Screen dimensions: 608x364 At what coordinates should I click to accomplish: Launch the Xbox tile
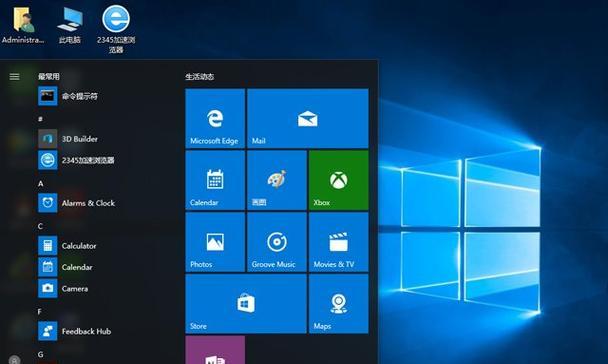click(x=339, y=180)
